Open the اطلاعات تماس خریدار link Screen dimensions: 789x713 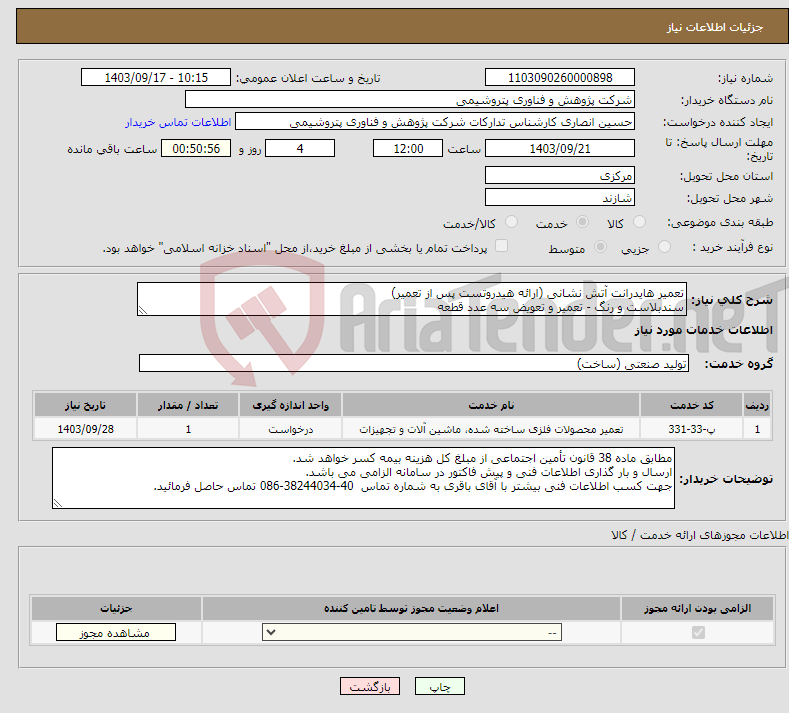(x=178, y=122)
